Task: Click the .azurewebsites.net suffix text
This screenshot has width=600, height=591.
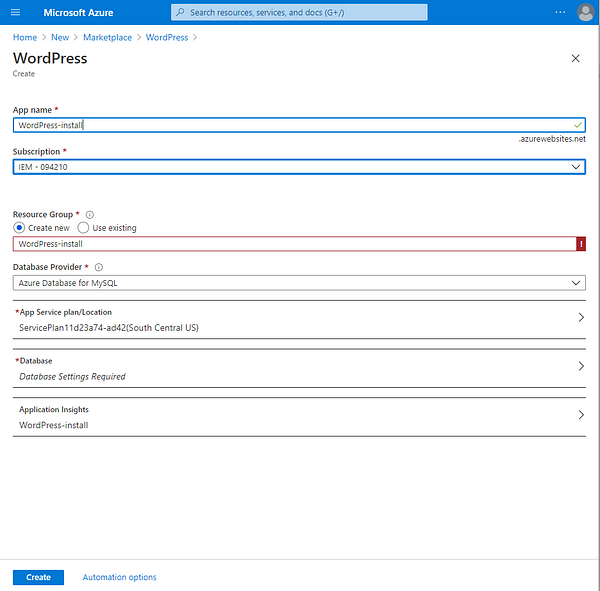Action: (552, 139)
